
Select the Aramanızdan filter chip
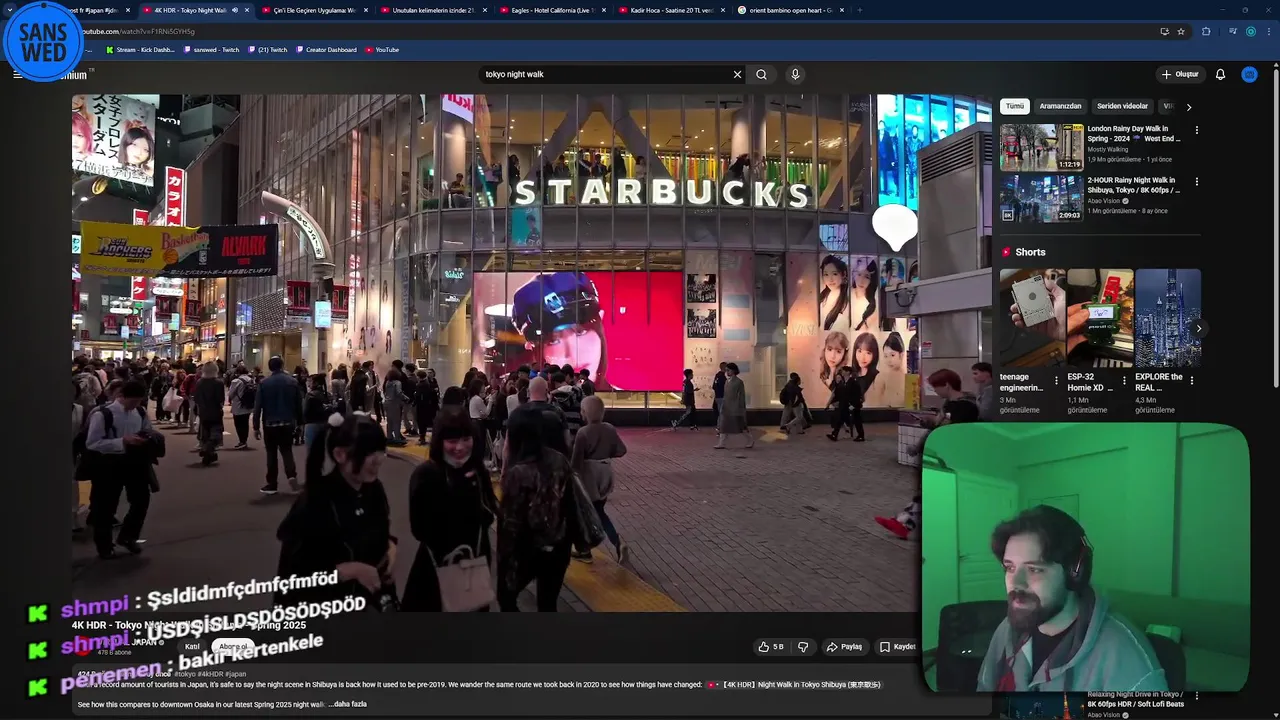1060,106
